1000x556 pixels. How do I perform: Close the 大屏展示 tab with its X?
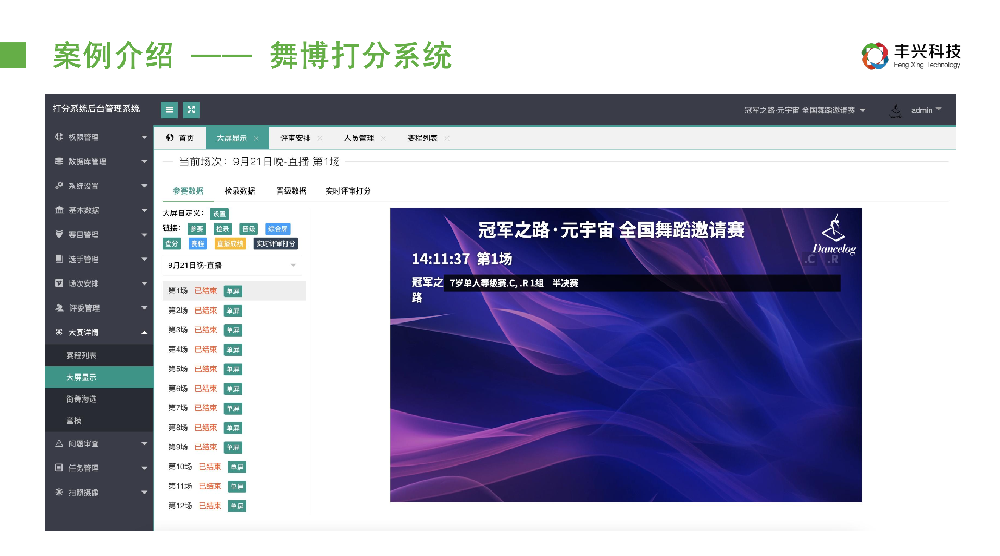tap(256, 138)
